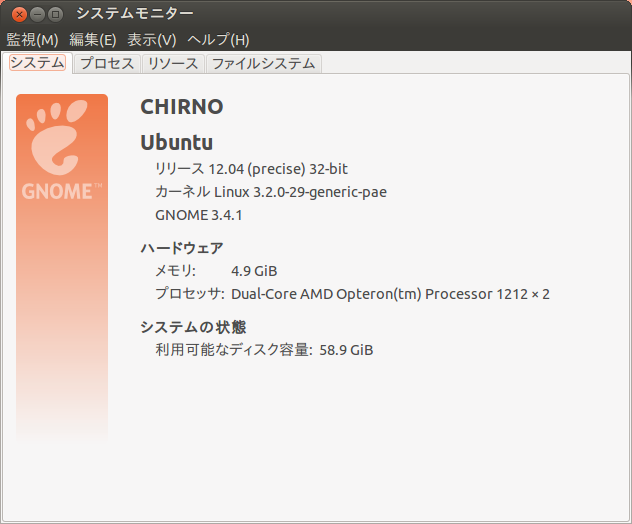Image resolution: width=632 pixels, height=524 pixels.
Task: Open the 監視(M) menu
Action: click(x=32, y=39)
